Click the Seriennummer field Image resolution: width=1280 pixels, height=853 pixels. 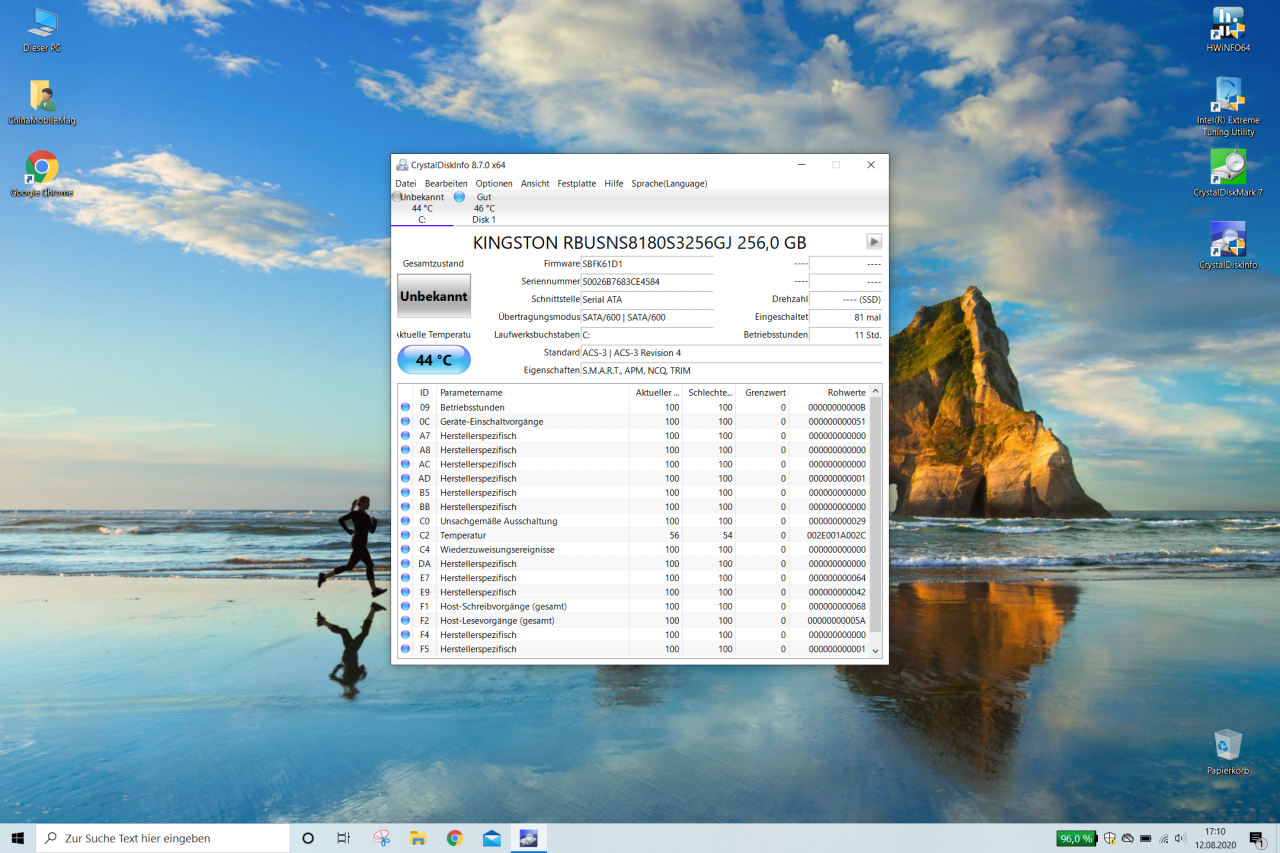click(647, 282)
